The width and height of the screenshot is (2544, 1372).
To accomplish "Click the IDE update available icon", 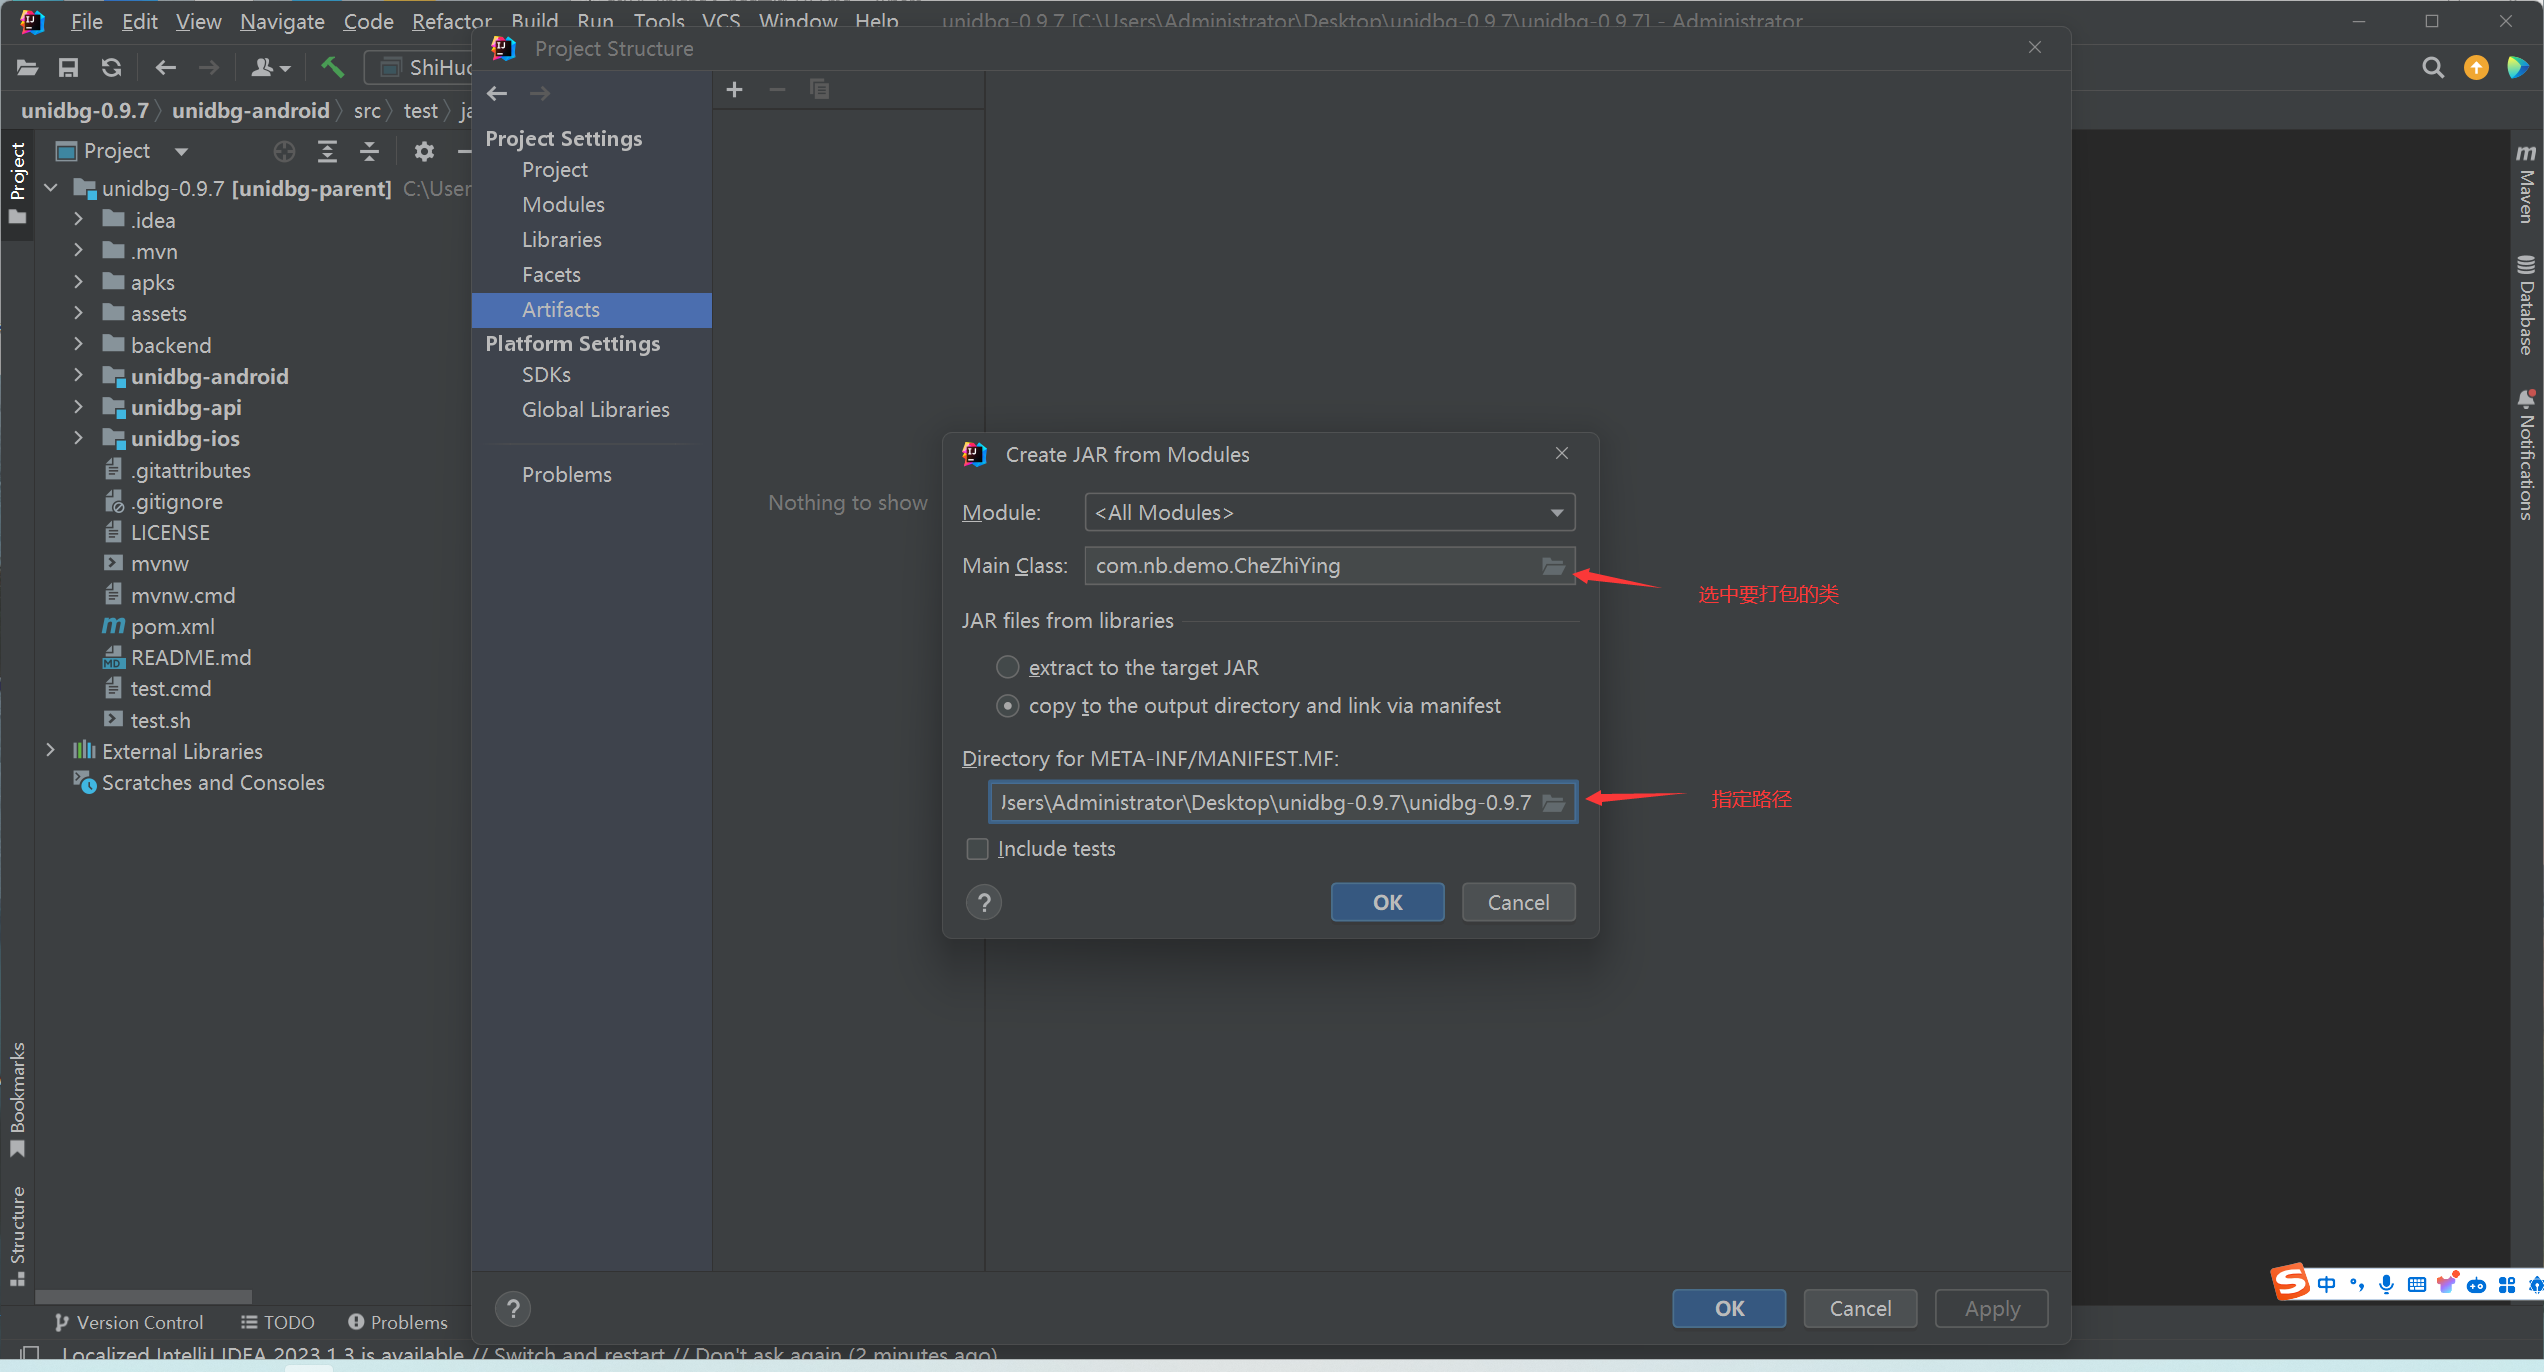I will (x=2476, y=67).
